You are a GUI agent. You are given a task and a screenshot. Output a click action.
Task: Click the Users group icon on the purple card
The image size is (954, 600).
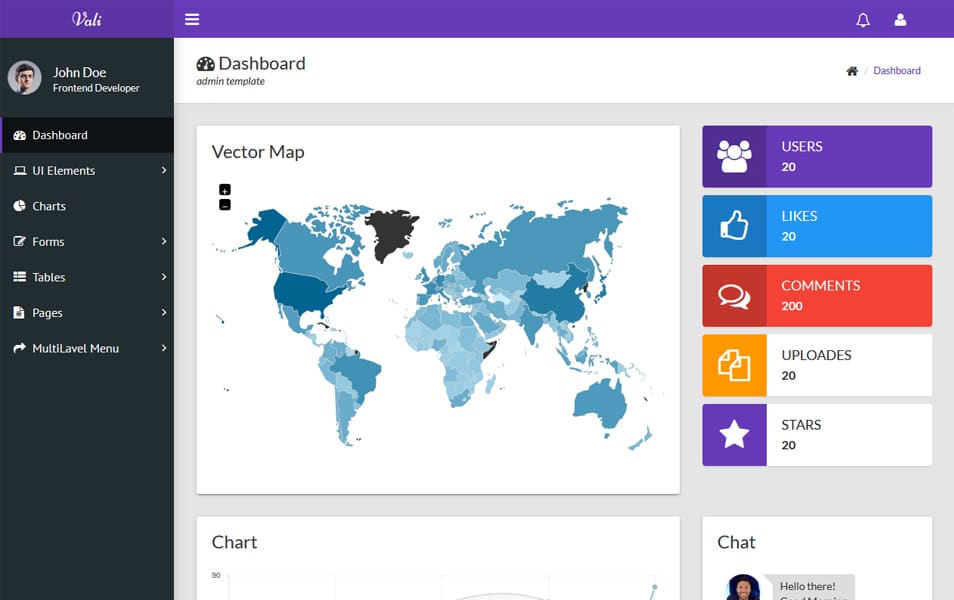734,156
